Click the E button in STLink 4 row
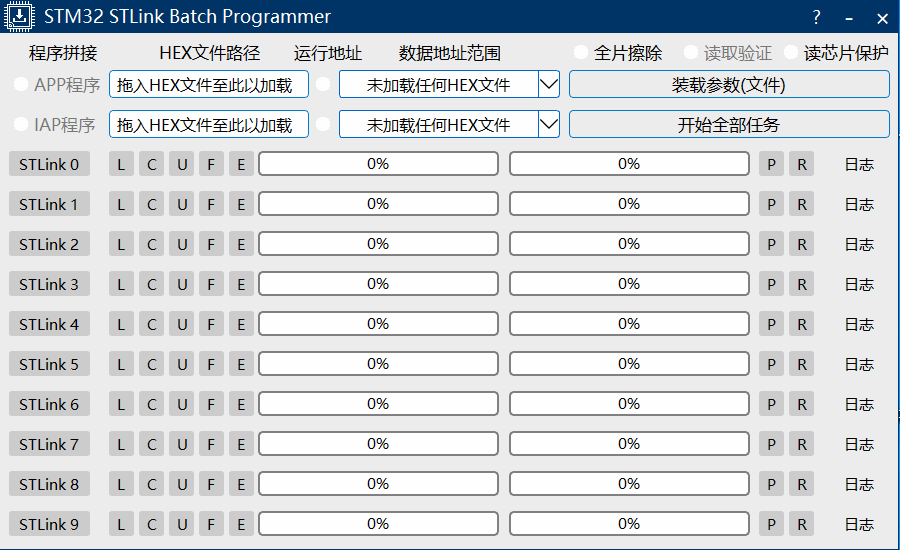The image size is (900, 550). pos(241,324)
